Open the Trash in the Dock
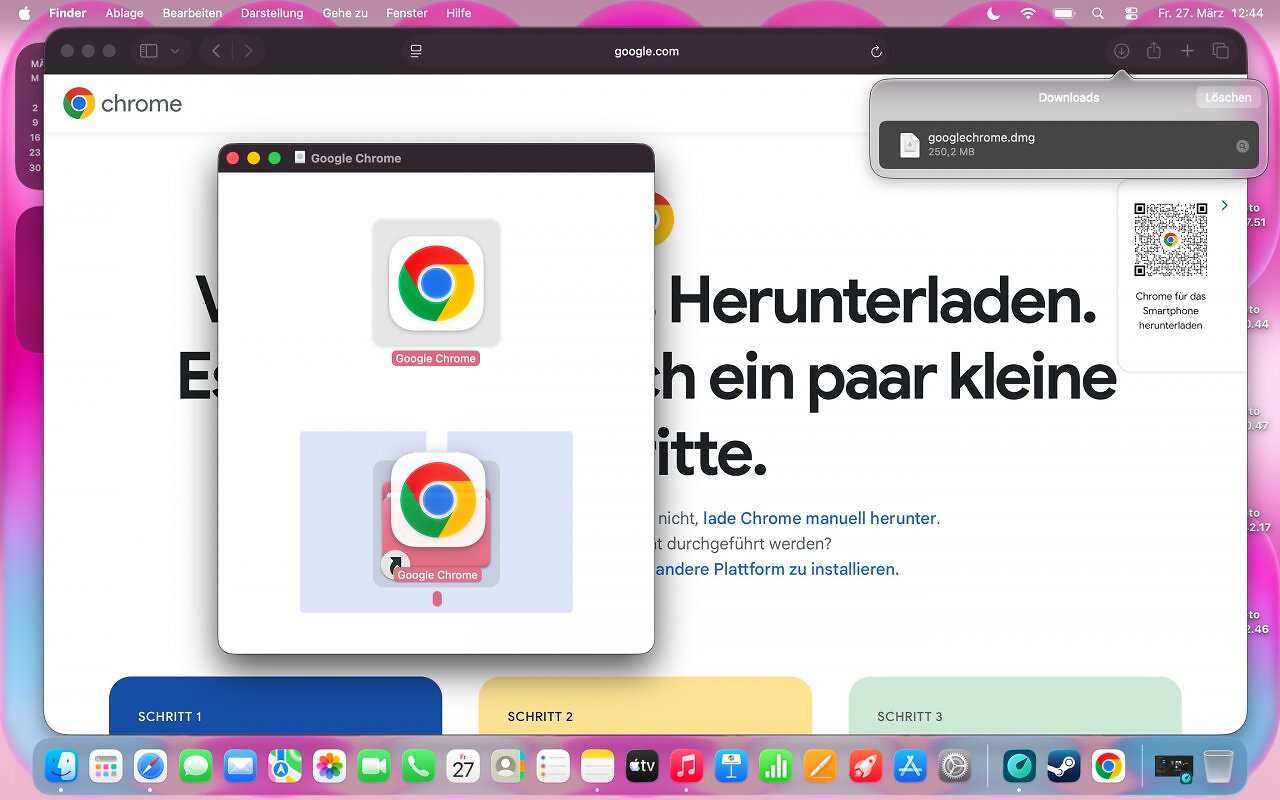This screenshot has width=1280, height=800. (1218, 767)
